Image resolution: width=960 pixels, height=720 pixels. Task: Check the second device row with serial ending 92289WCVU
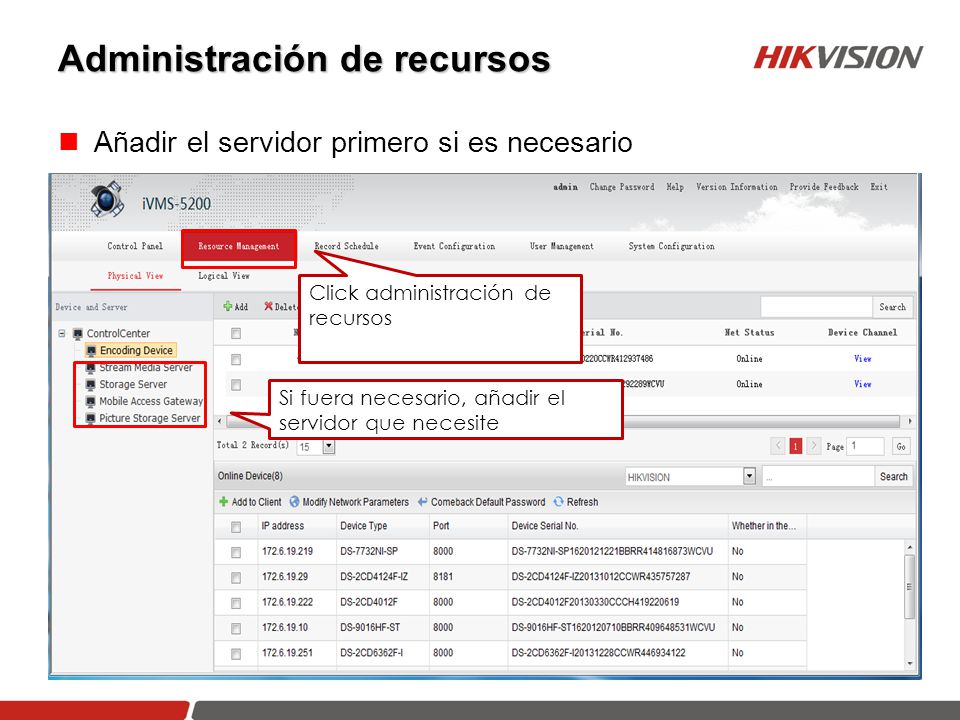click(236, 385)
